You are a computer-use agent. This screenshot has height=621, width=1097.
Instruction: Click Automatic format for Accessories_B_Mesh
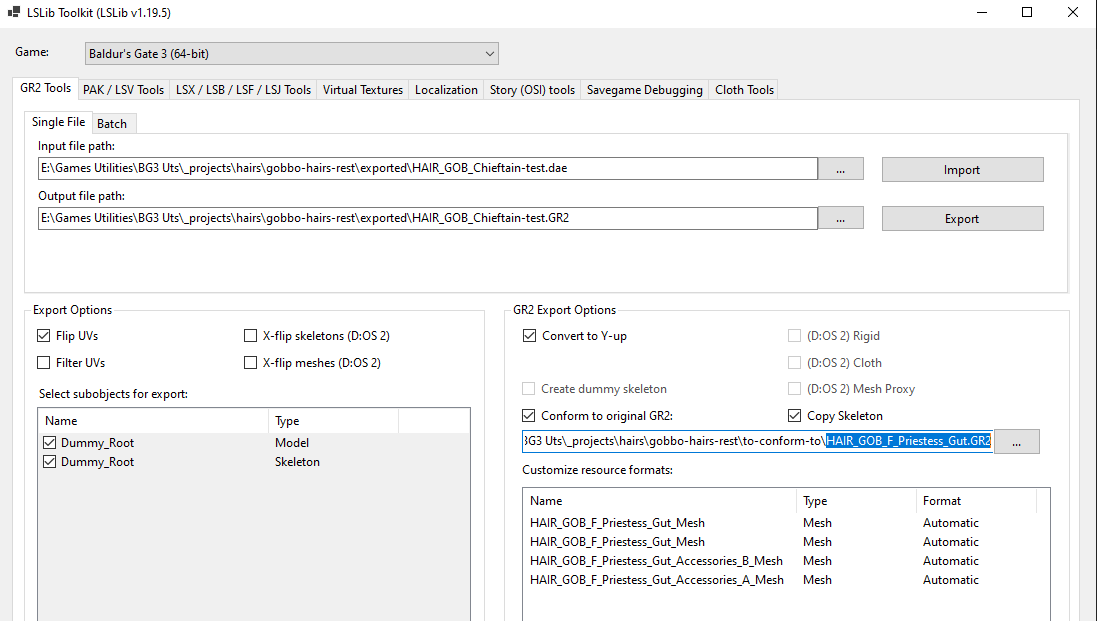click(x=950, y=561)
